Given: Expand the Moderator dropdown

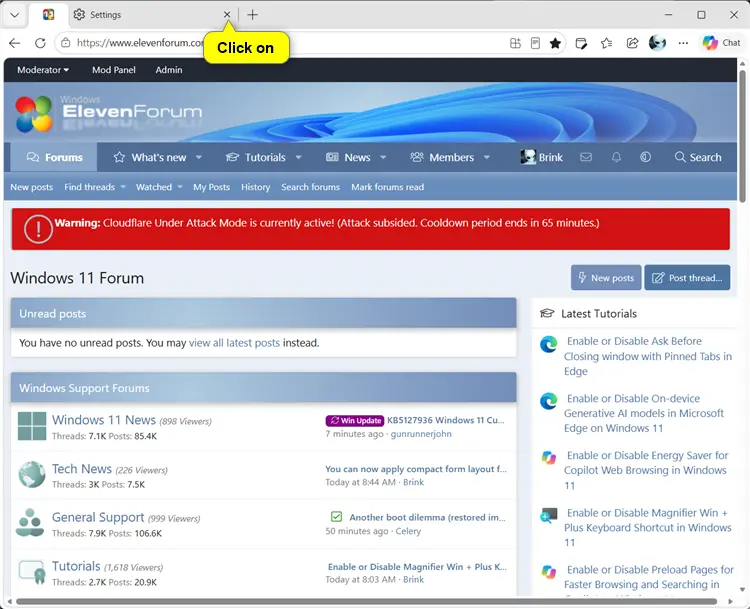Looking at the screenshot, I should (x=43, y=70).
